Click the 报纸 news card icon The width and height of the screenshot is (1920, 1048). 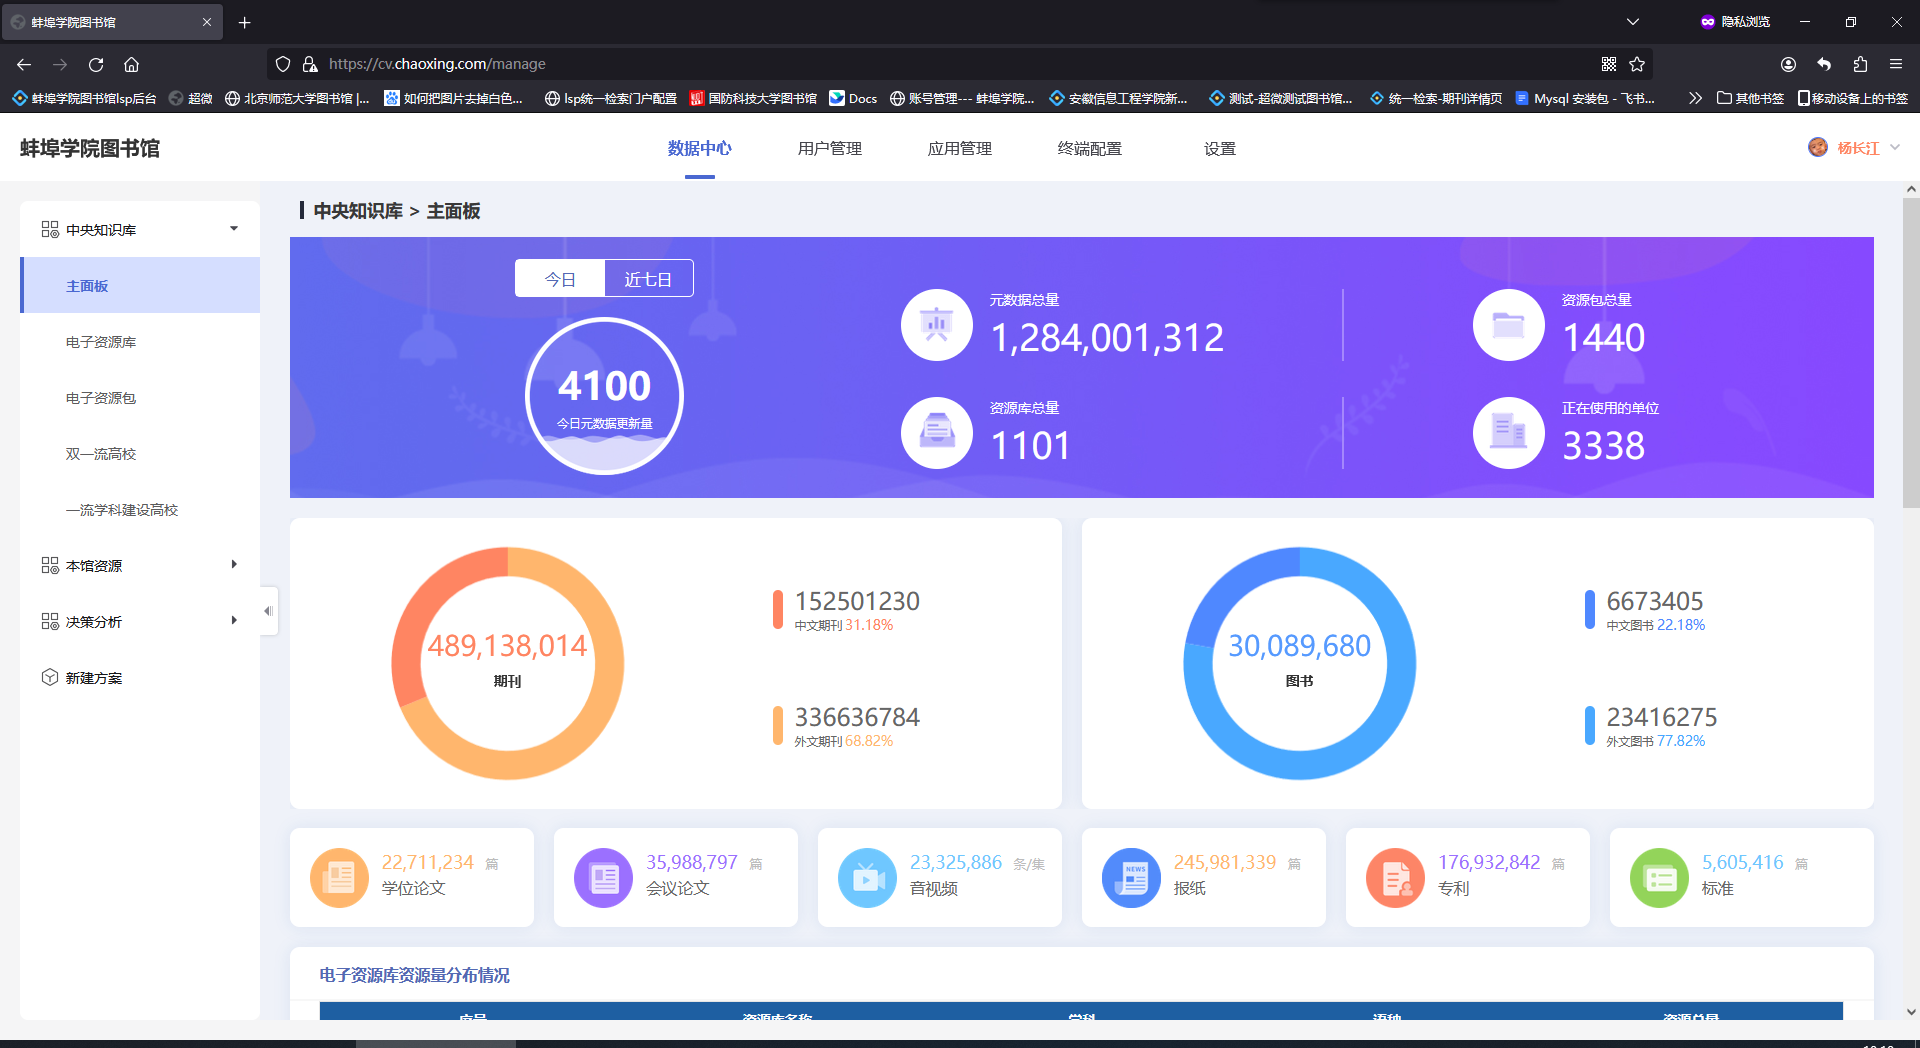(1132, 878)
